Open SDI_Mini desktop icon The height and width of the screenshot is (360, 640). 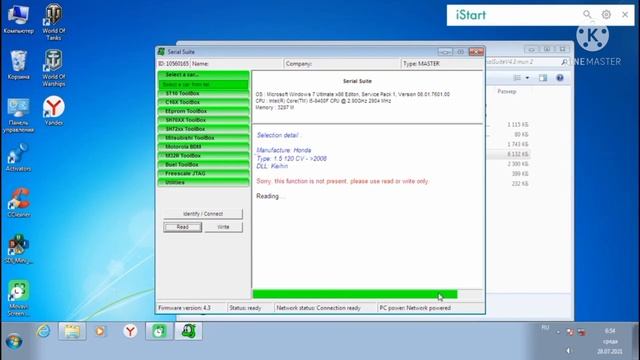pos(18,249)
